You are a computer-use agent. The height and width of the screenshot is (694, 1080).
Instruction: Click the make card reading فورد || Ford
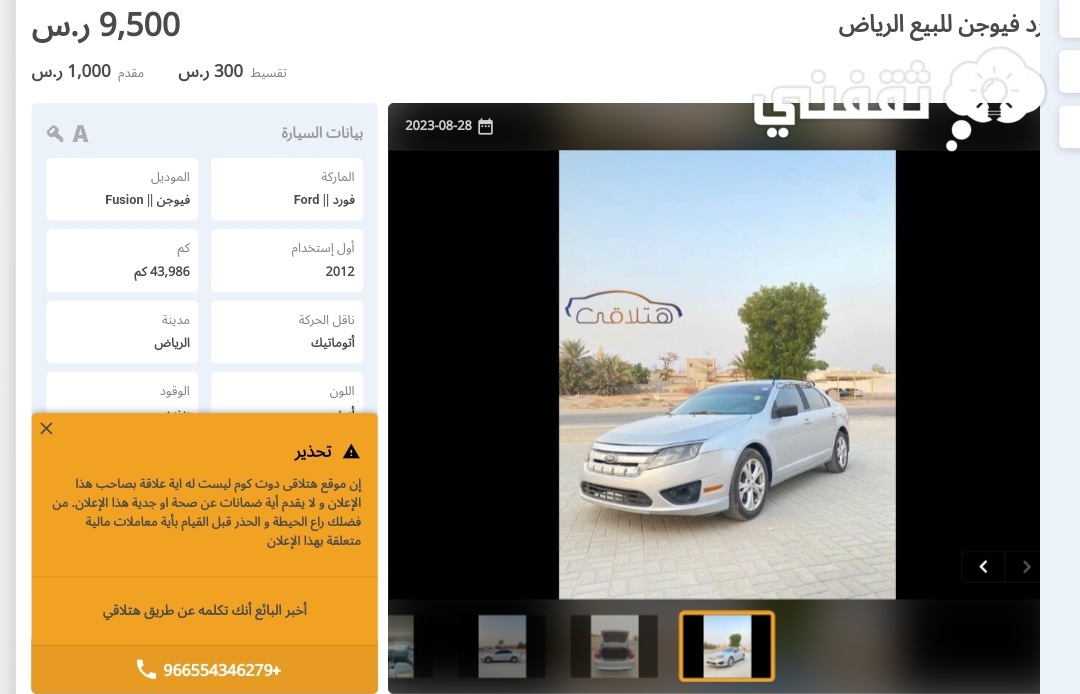coord(287,189)
